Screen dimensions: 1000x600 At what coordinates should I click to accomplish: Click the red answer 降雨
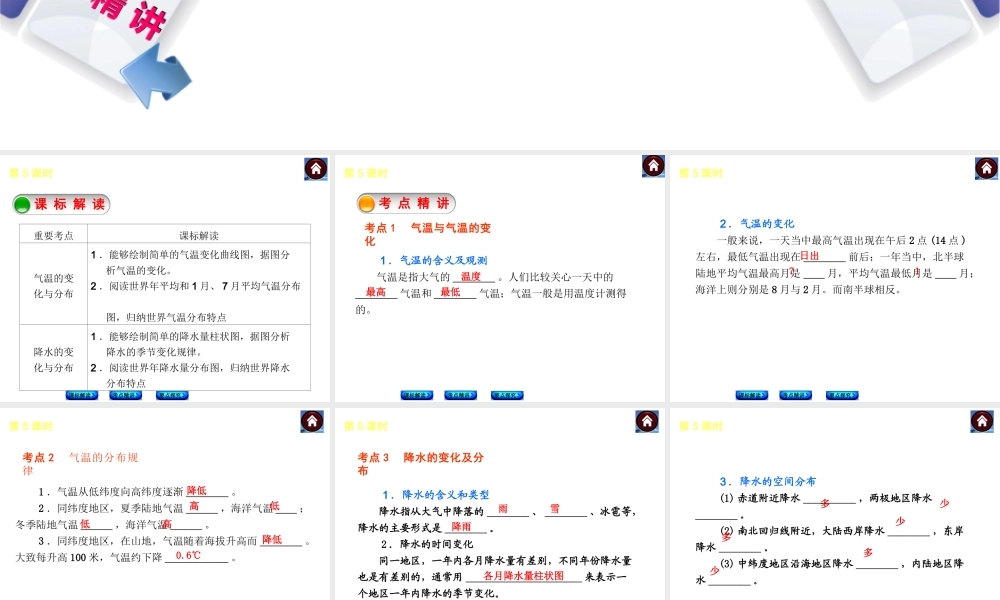[x=461, y=527]
